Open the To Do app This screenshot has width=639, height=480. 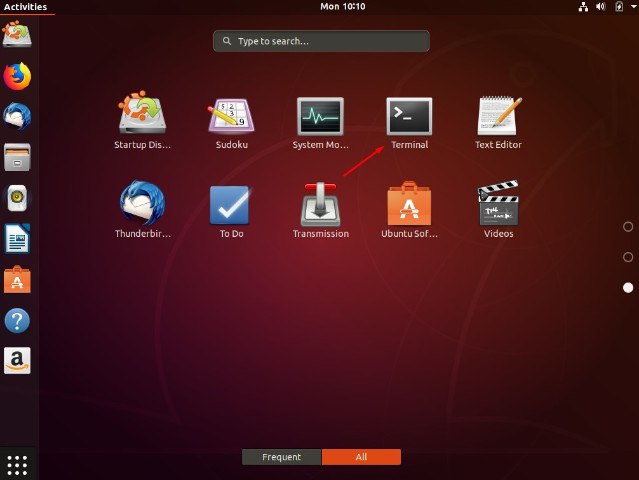pyautogui.click(x=231, y=211)
